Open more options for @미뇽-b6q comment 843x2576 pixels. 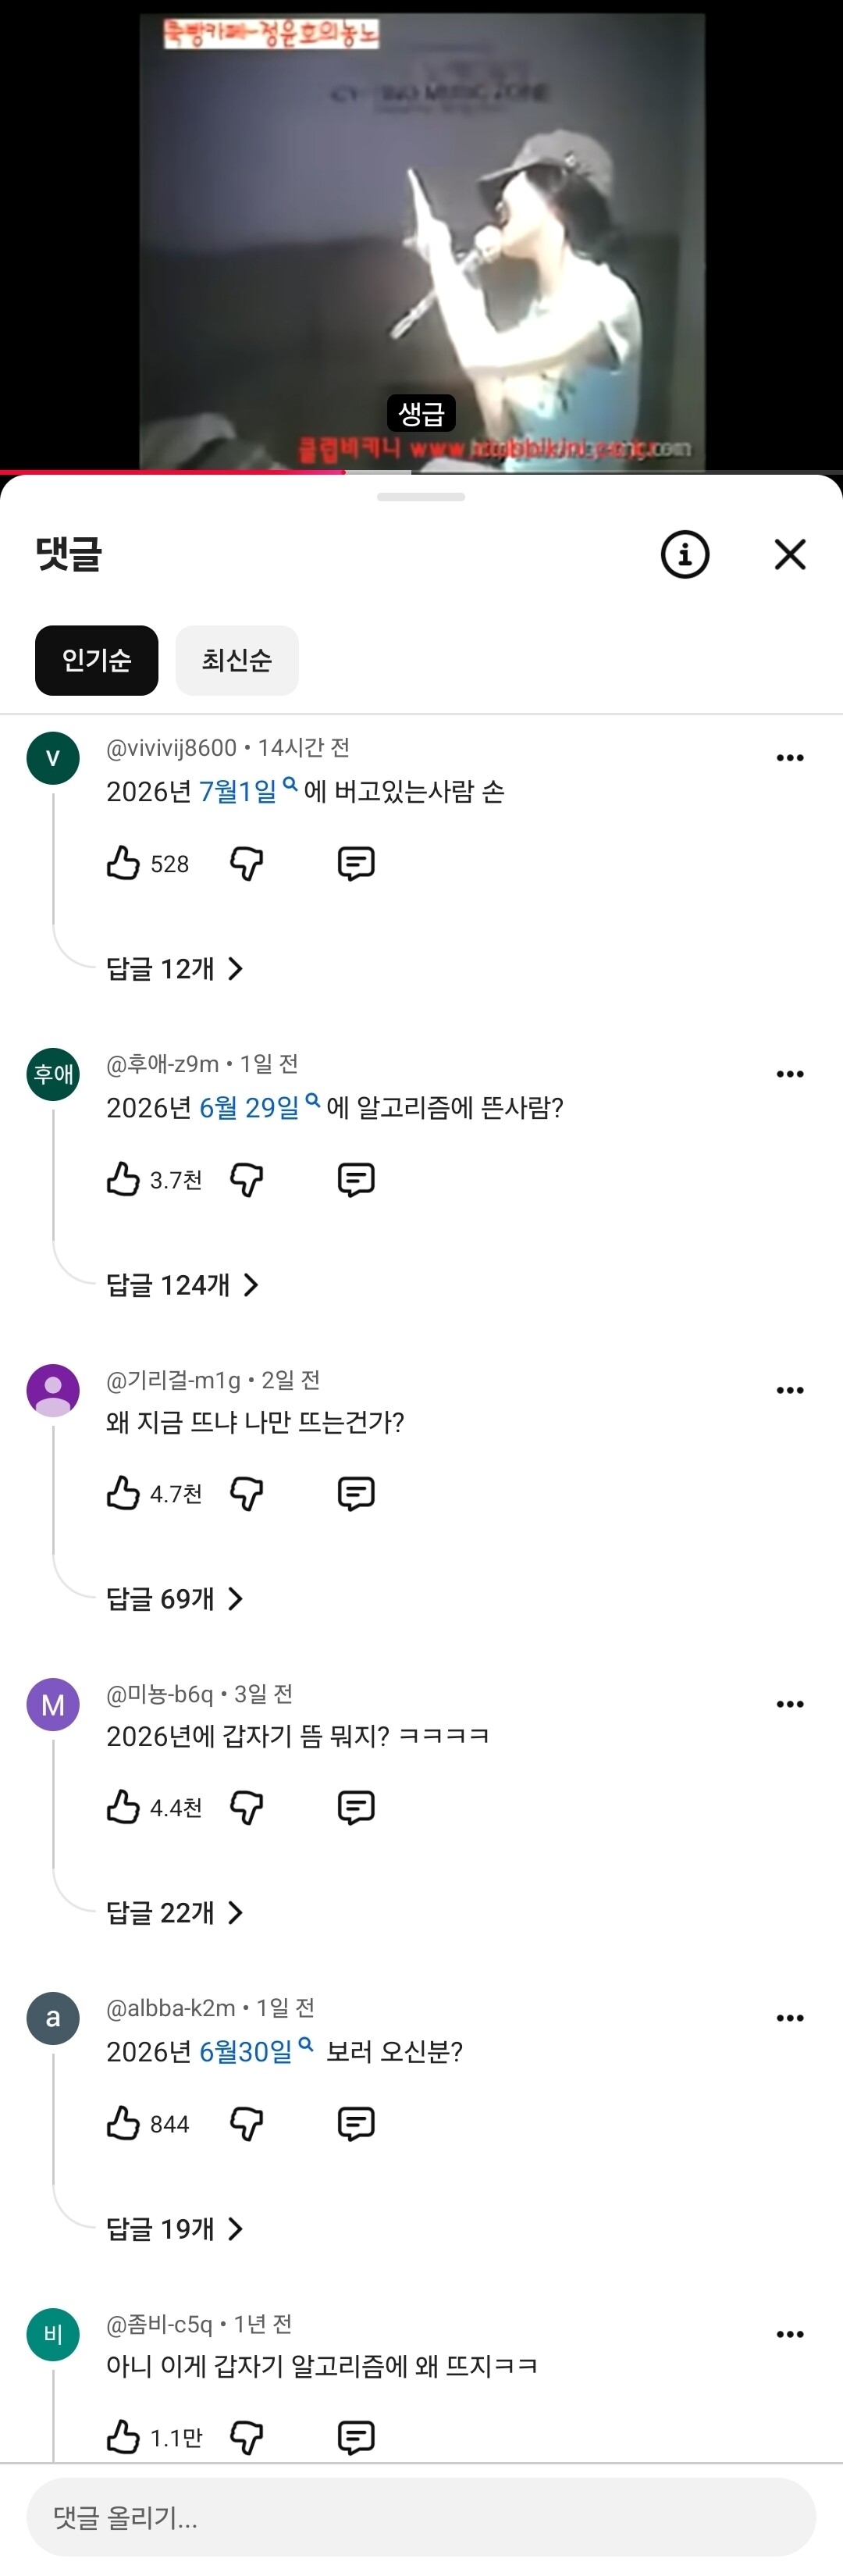pyautogui.click(x=790, y=1704)
